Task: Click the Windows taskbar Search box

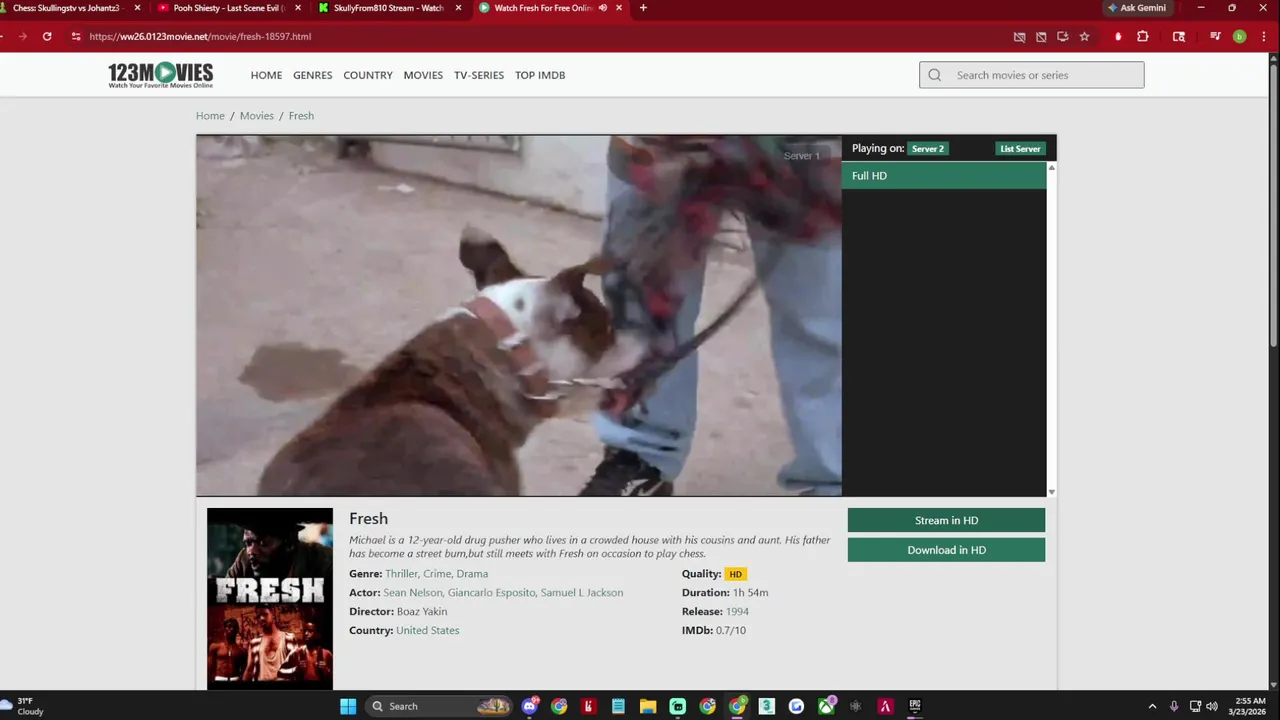Action: pos(437,706)
